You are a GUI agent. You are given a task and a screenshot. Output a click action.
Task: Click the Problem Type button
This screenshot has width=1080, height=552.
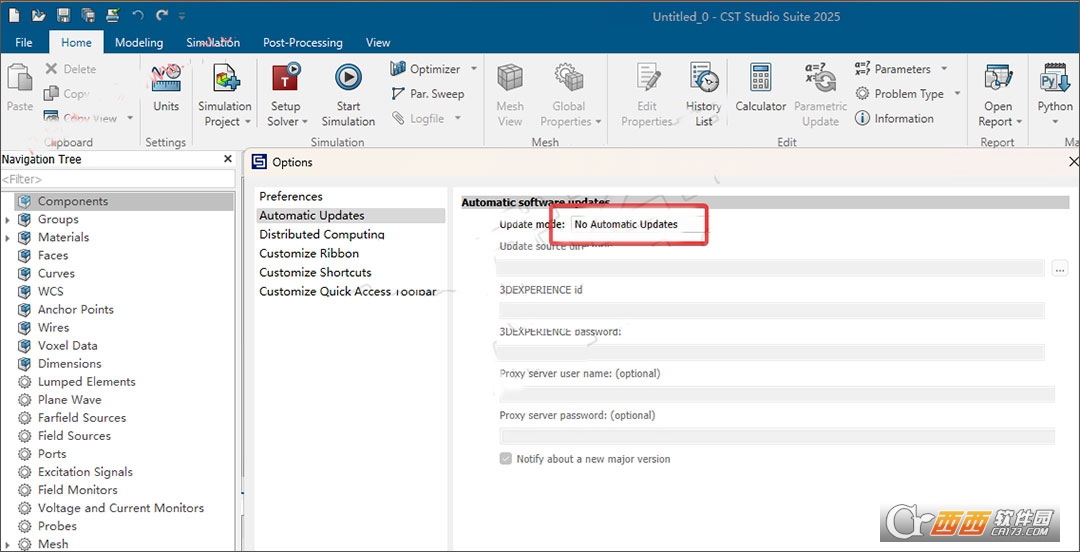click(x=900, y=94)
